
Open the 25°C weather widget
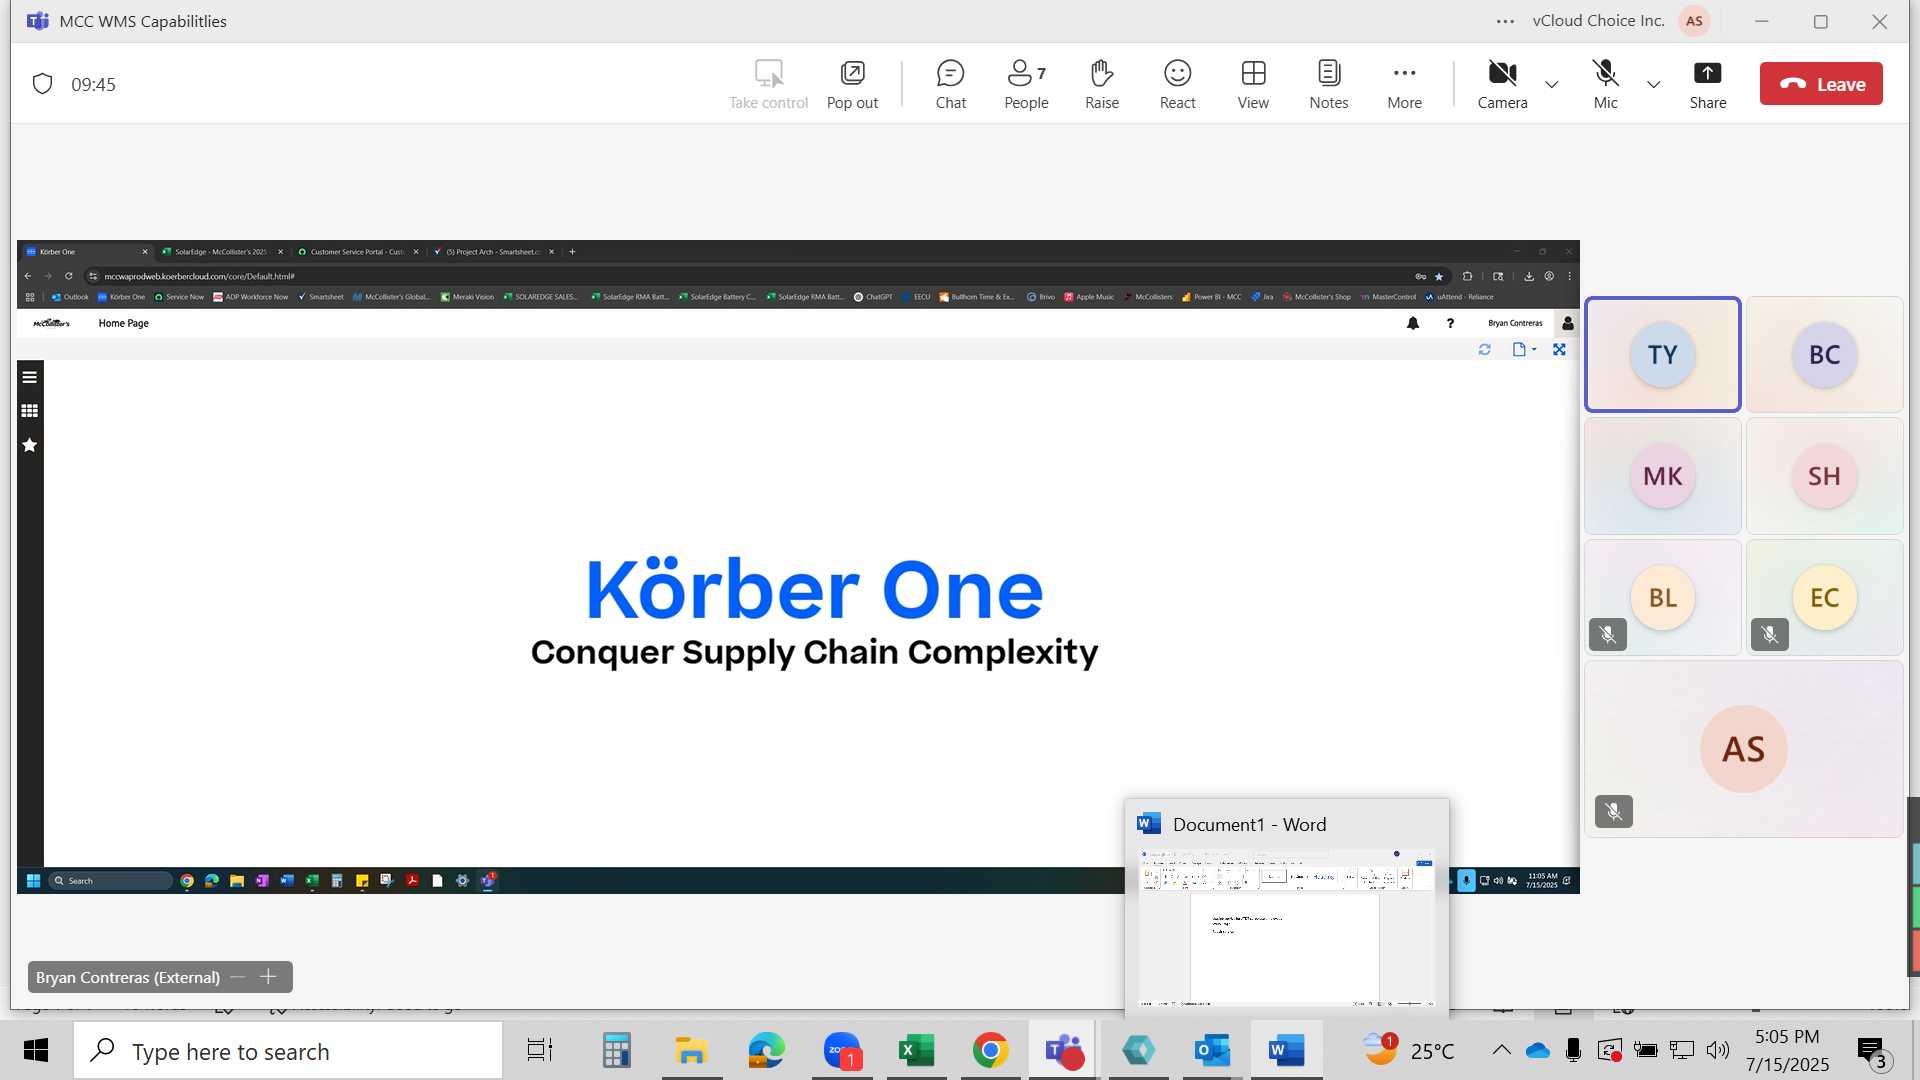pyautogui.click(x=1409, y=1050)
